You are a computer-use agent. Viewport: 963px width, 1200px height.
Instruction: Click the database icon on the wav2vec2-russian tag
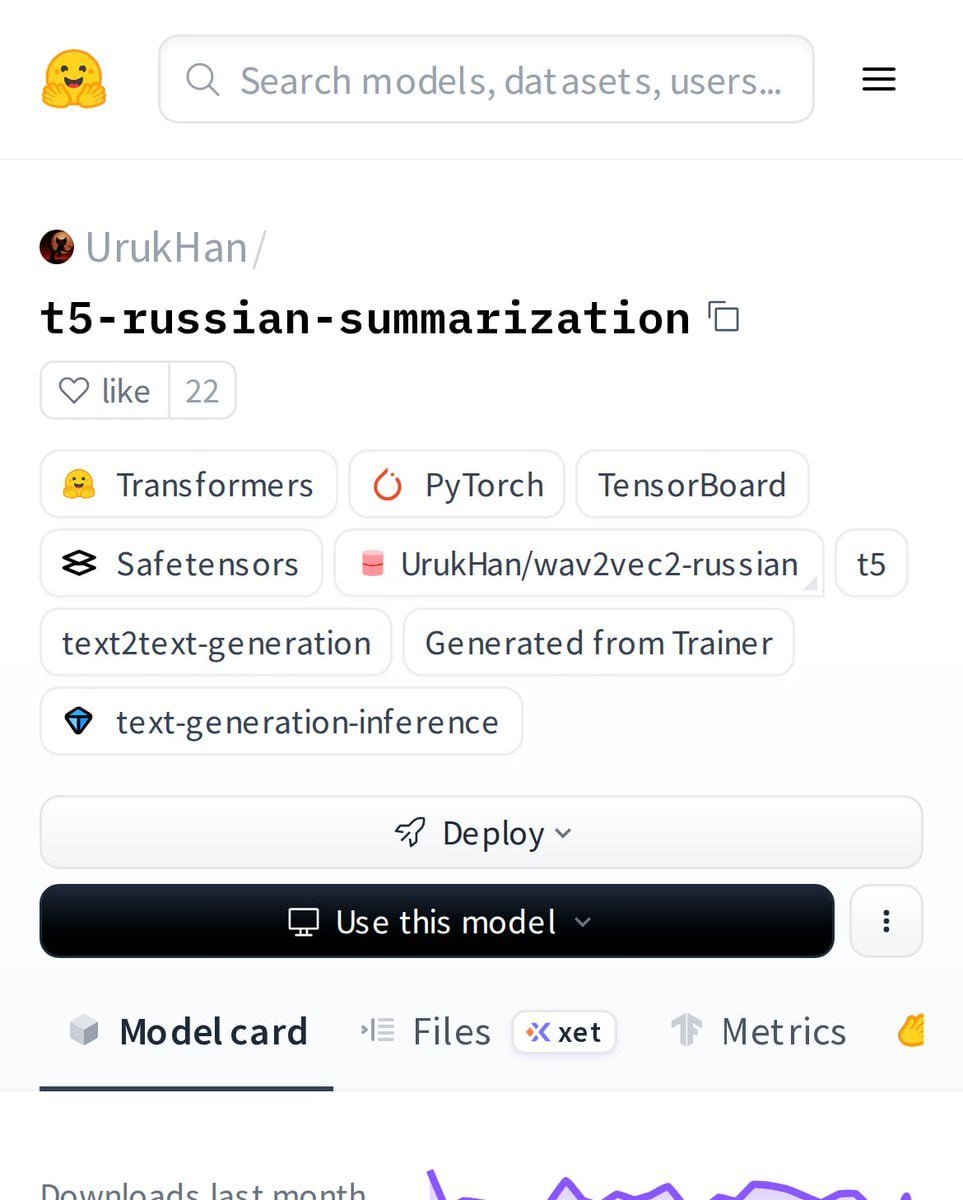[372, 563]
